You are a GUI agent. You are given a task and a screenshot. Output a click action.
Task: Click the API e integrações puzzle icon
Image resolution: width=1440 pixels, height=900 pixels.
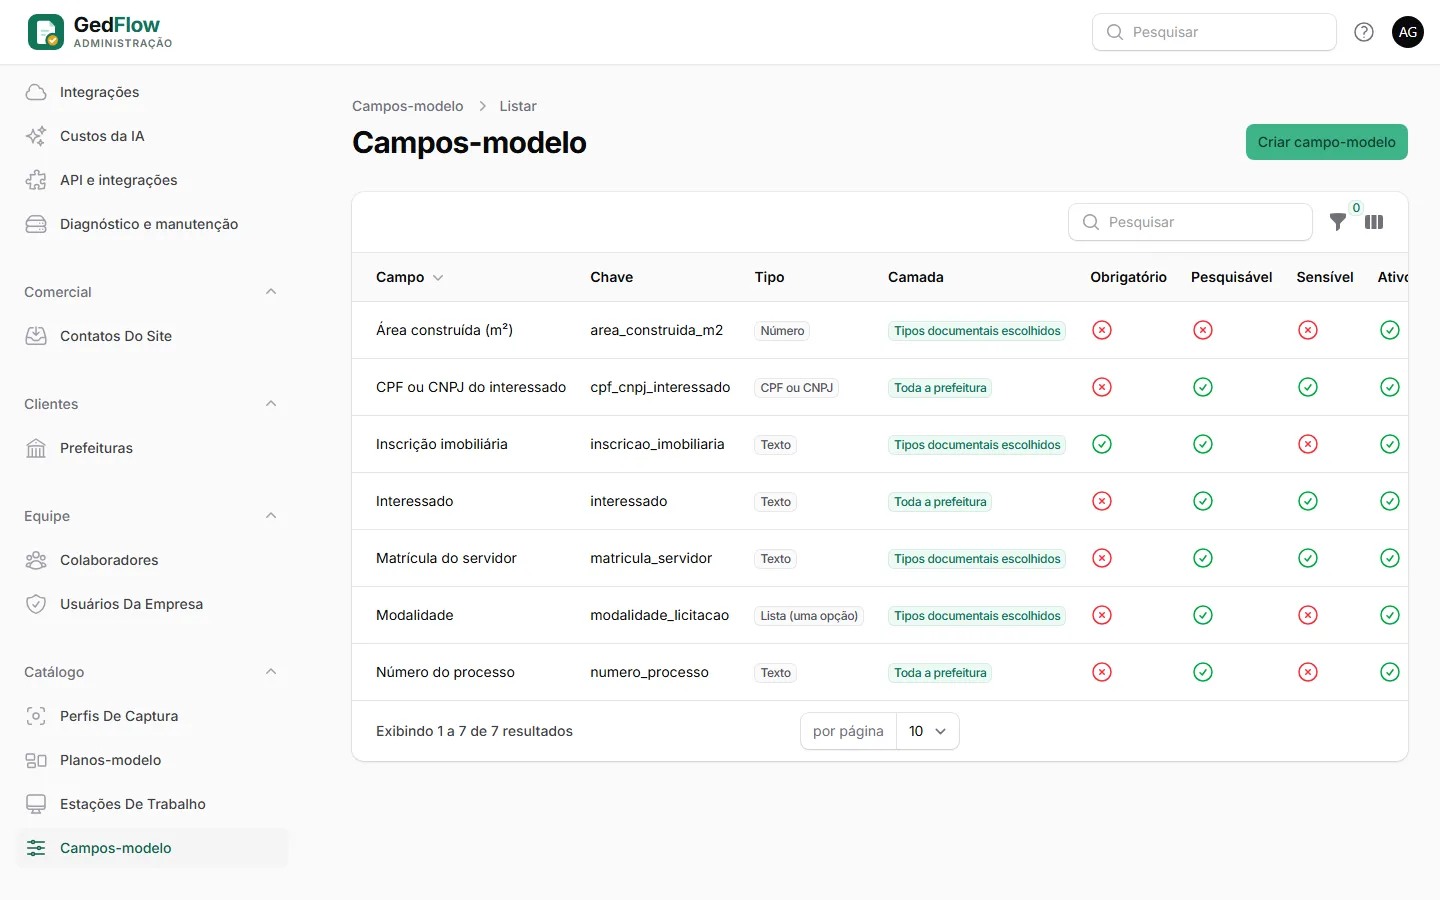(36, 180)
